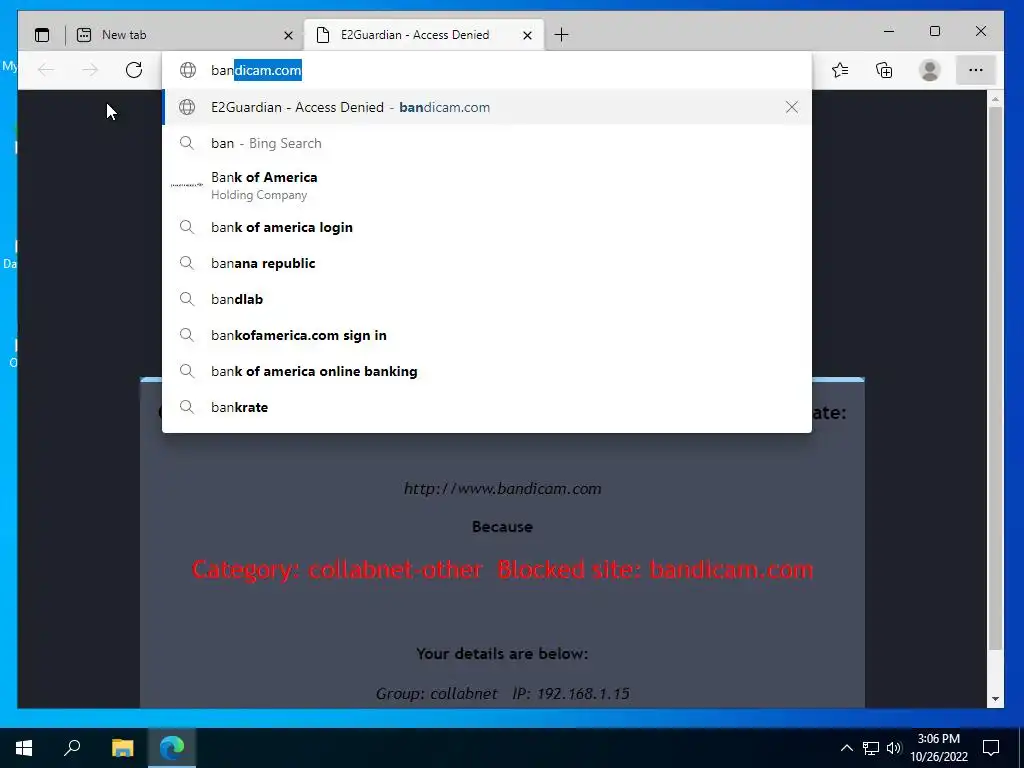Click the 'Because' text on the page

[x=502, y=526]
